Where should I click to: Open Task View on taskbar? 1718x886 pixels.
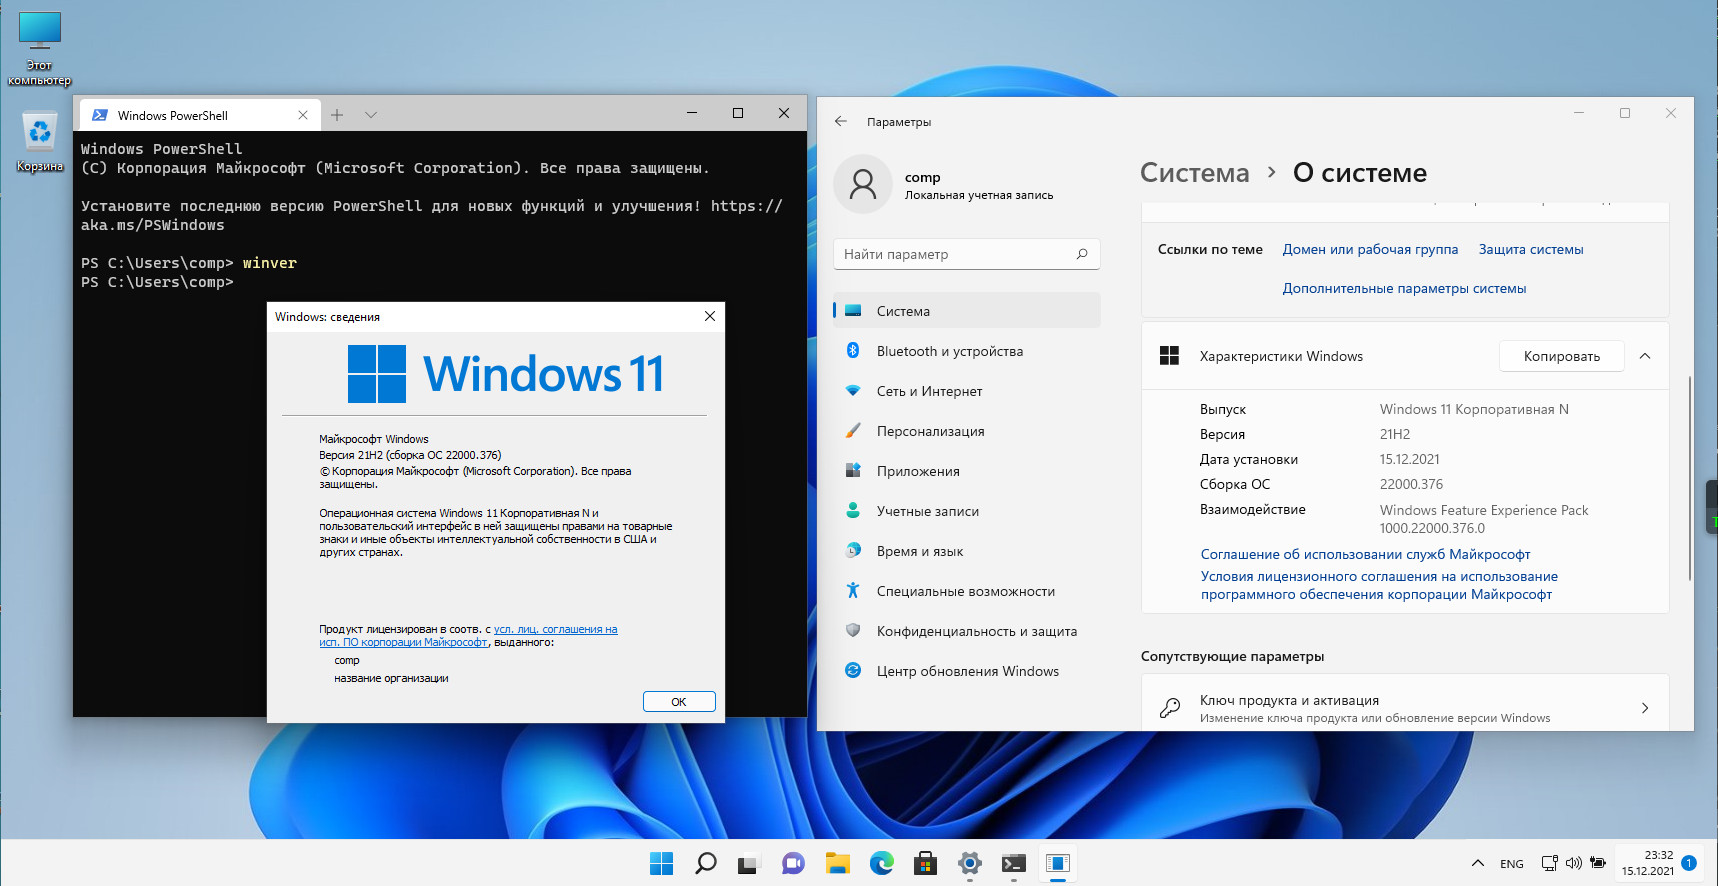(x=749, y=863)
